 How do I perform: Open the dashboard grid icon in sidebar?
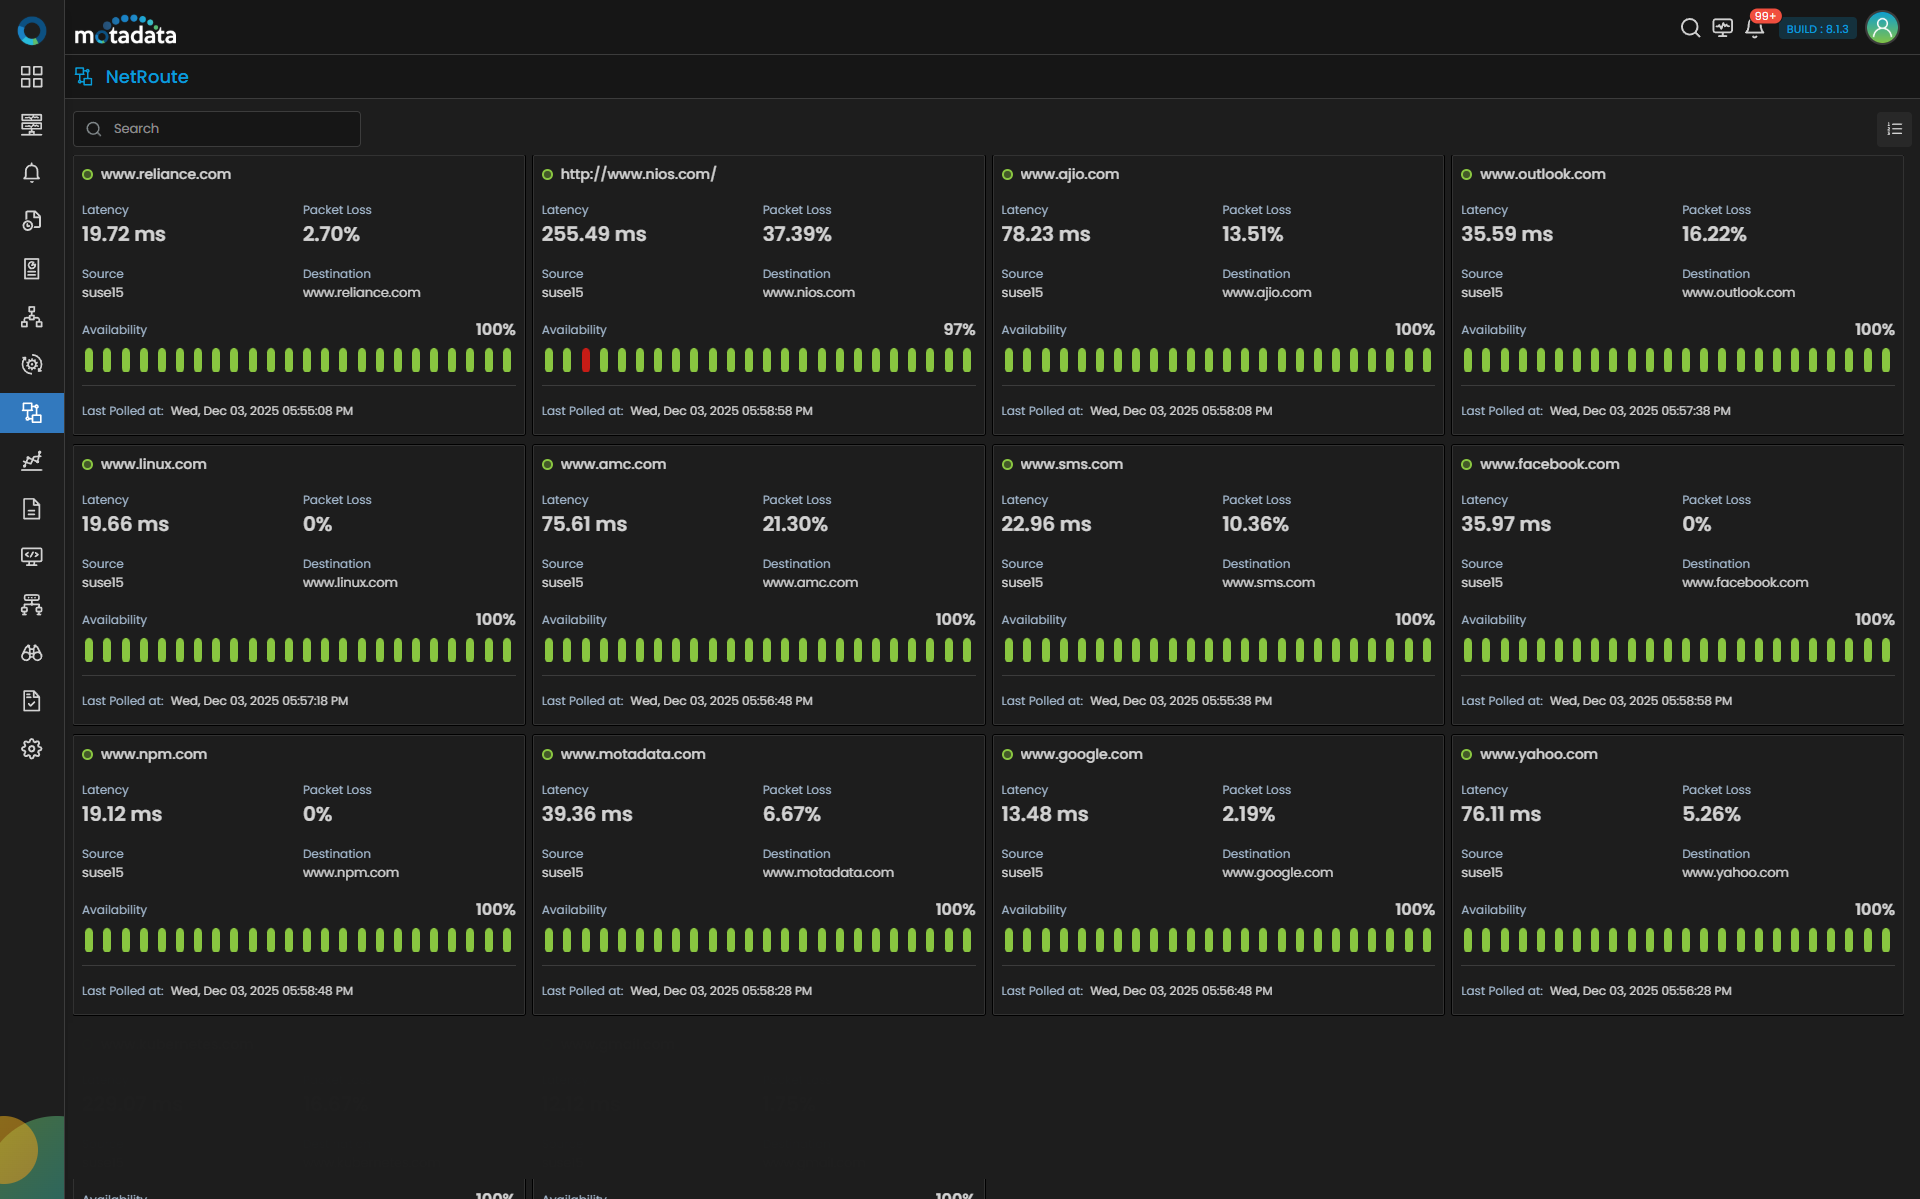(32, 77)
